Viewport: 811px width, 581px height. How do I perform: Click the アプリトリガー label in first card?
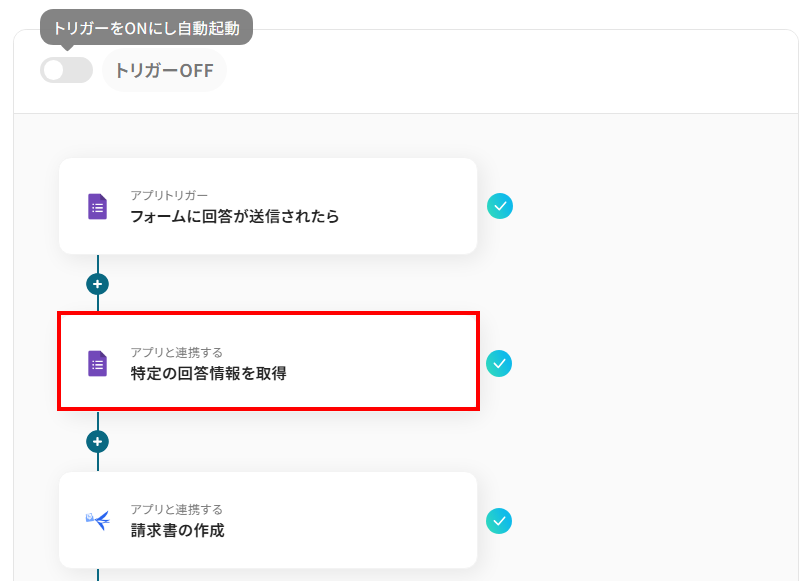(168, 195)
